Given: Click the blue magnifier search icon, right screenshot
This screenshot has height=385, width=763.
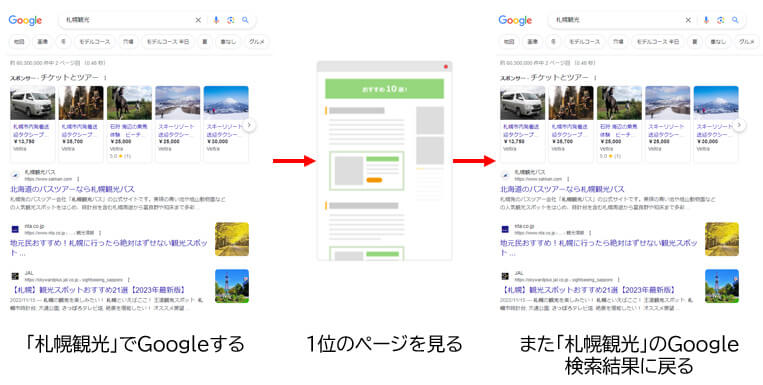Looking at the screenshot, I should pos(735,20).
